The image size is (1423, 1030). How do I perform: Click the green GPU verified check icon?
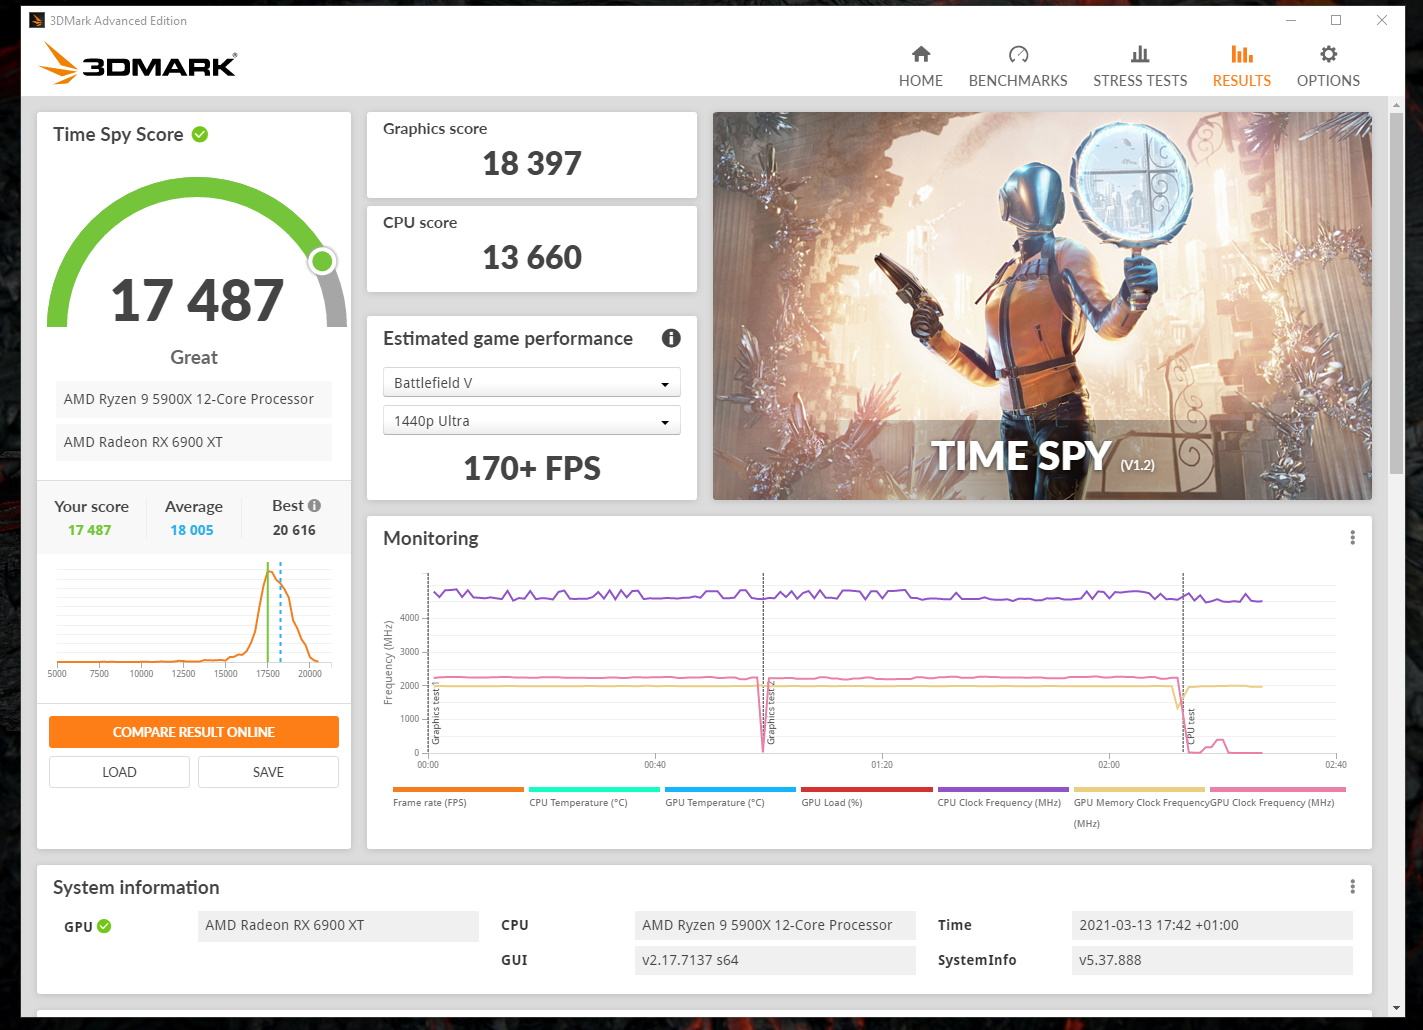(x=104, y=926)
